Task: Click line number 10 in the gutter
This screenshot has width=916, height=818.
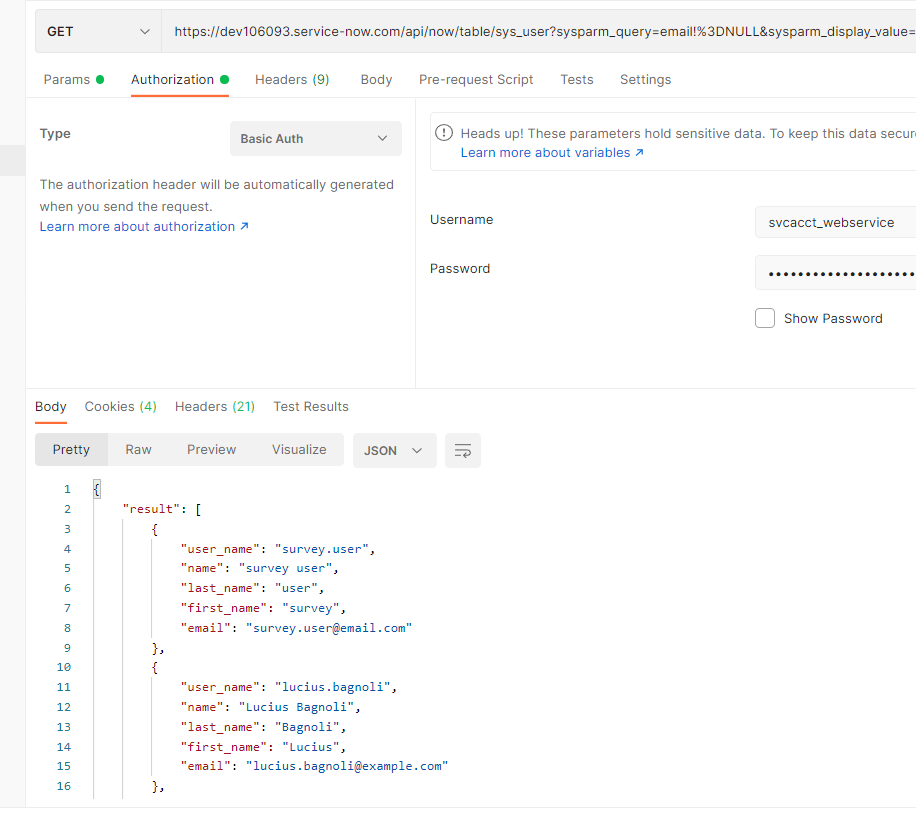Action: pyautogui.click(x=64, y=667)
